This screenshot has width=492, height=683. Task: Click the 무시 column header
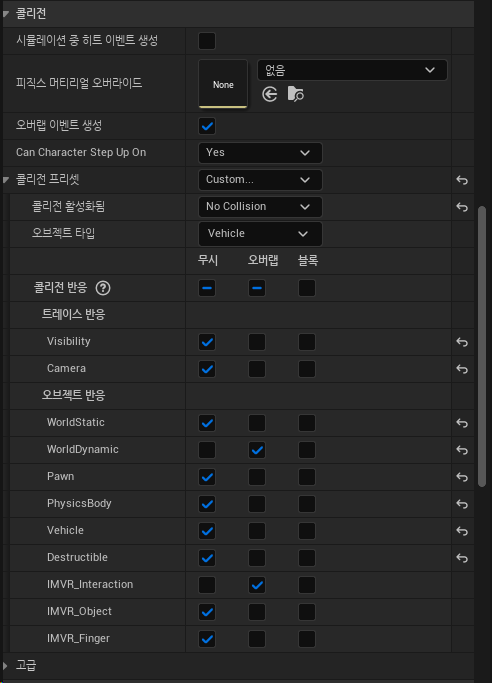(208, 260)
